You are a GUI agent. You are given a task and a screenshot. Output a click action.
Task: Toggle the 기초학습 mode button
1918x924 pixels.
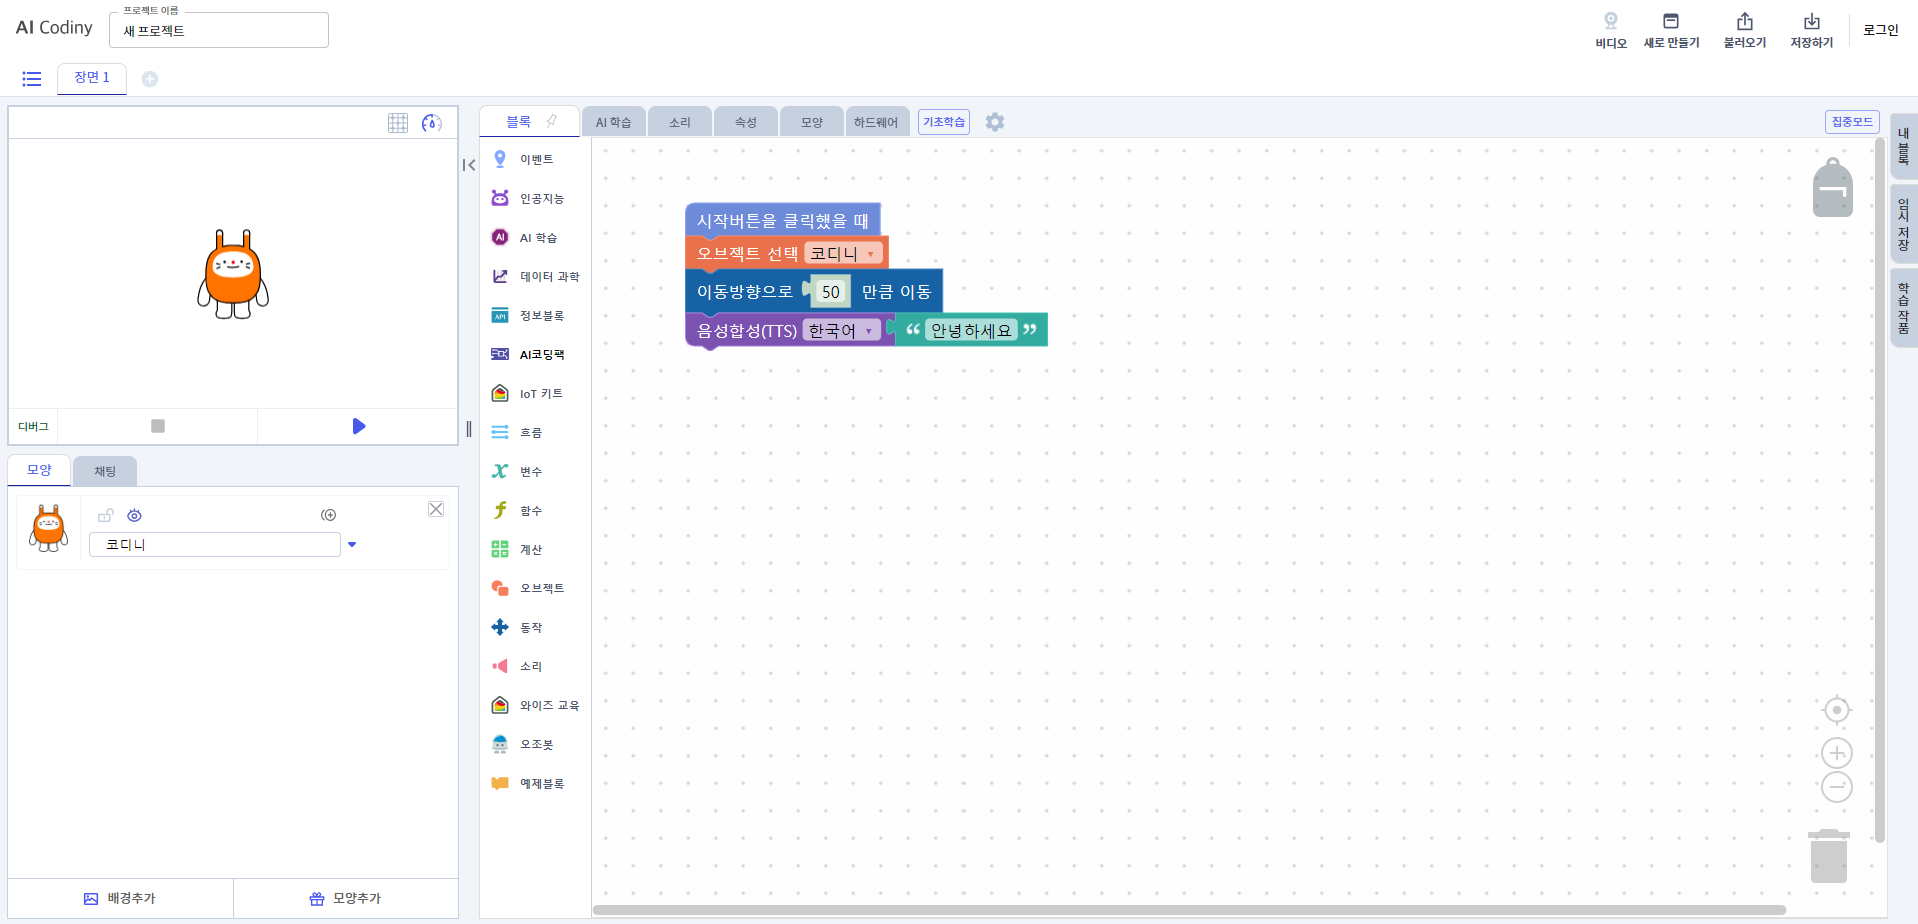(944, 122)
